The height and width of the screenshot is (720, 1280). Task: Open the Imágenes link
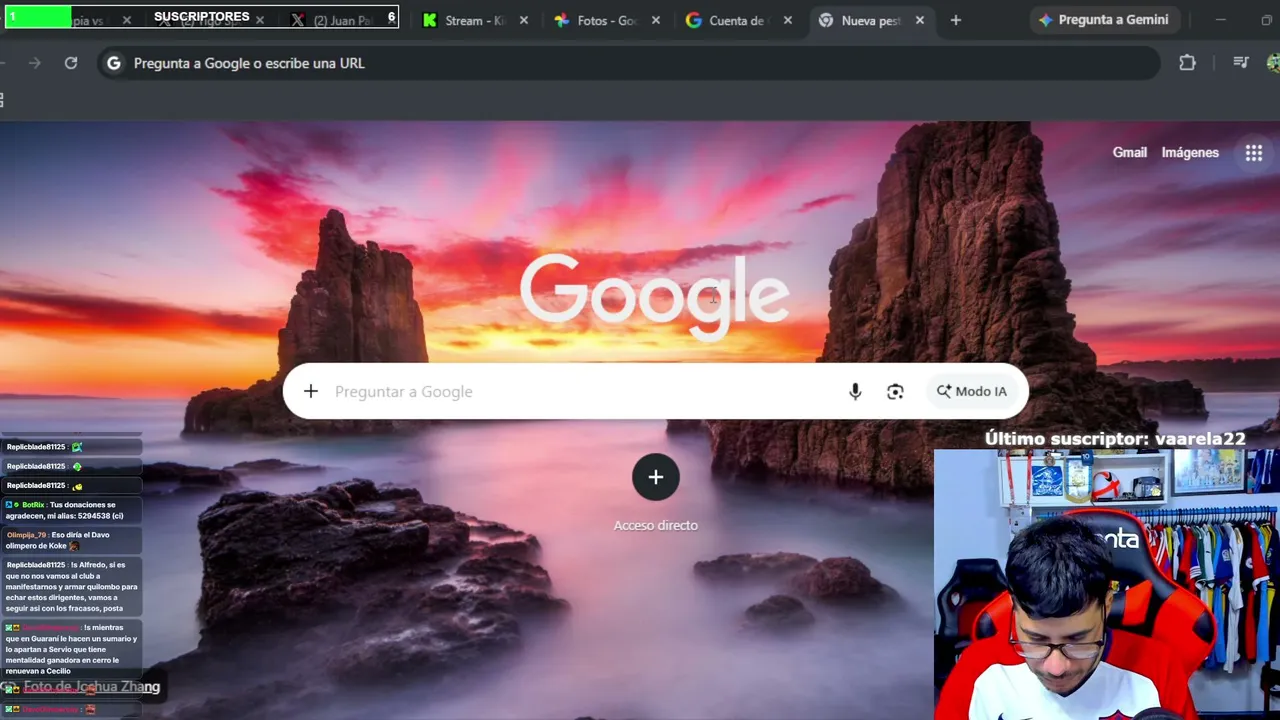(1190, 153)
